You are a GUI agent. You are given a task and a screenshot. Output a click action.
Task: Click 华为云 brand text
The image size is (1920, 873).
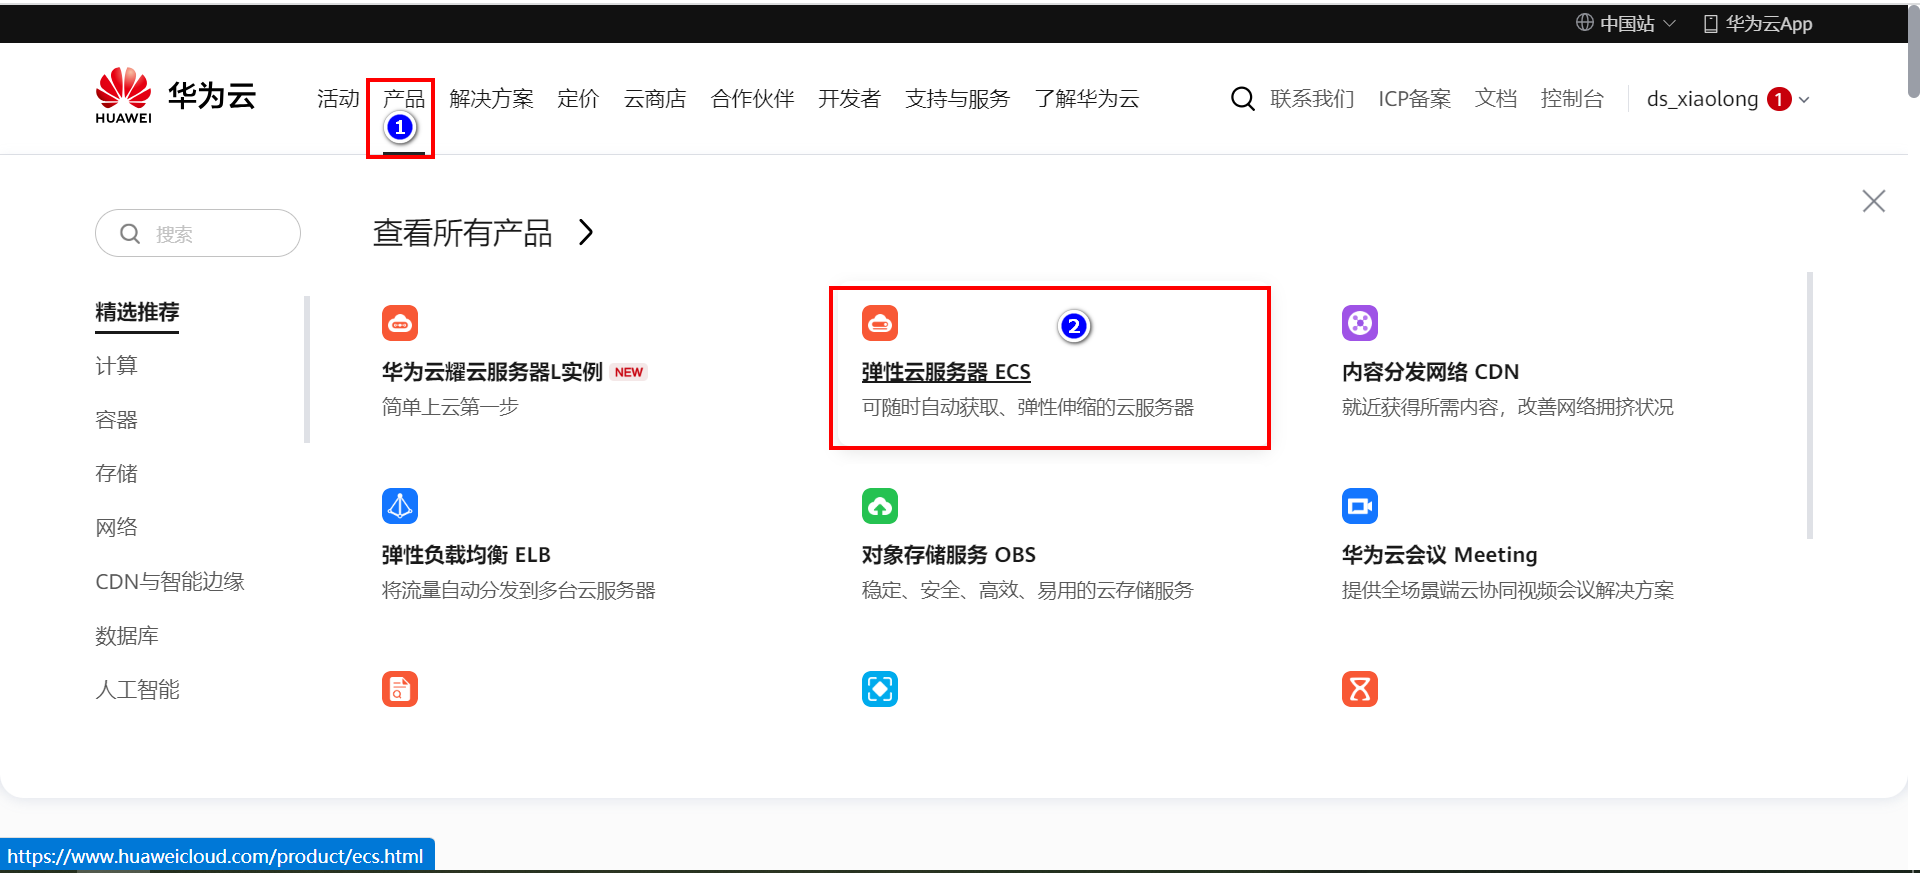point(212,96)
